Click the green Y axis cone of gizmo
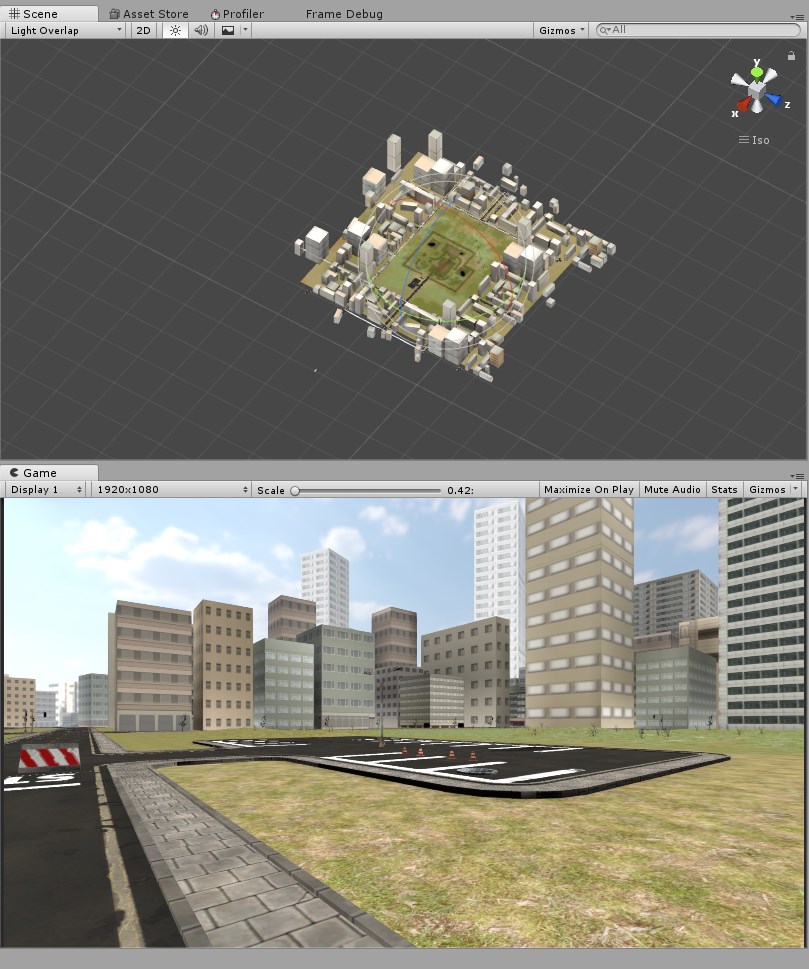Viewport: 809px width, 969px height. click(756, 72)
